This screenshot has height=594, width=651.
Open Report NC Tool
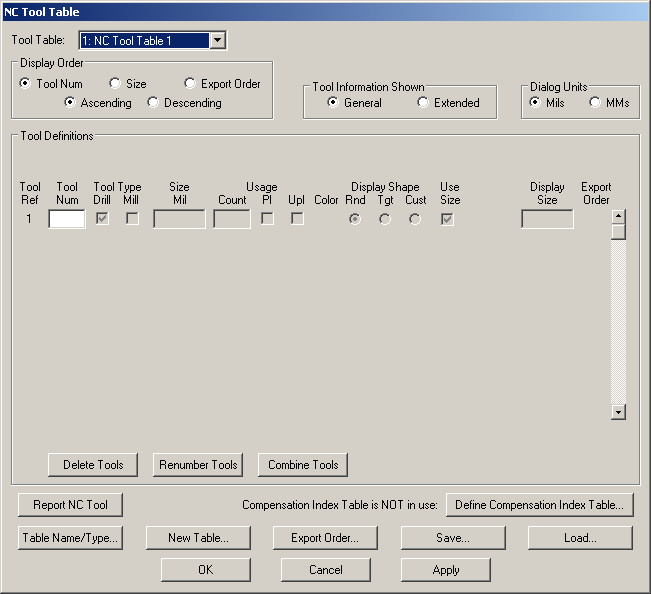click(70, 505)
